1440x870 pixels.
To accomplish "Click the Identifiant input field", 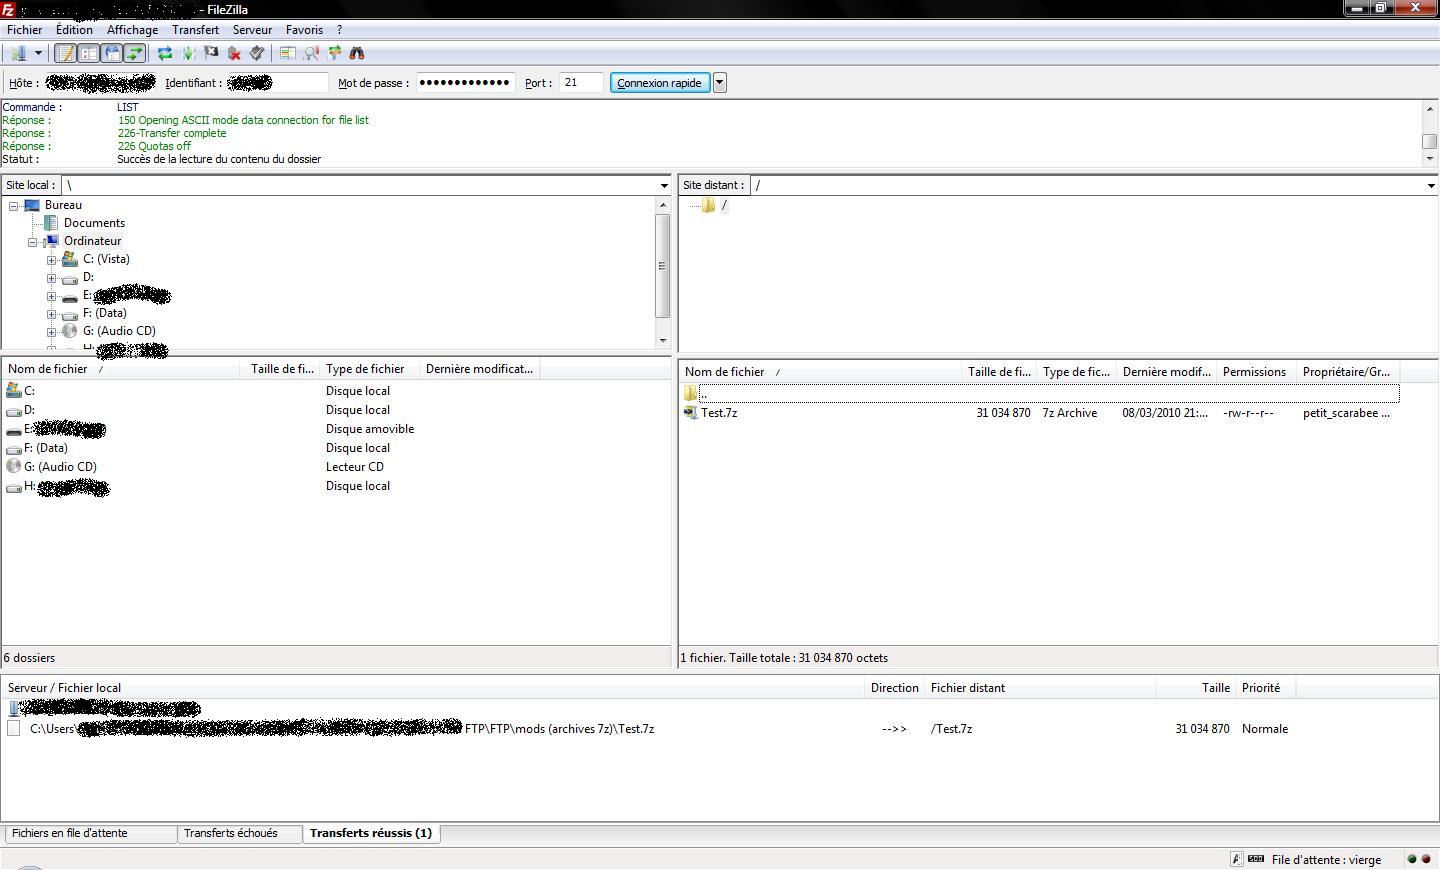I will (277, 83).
